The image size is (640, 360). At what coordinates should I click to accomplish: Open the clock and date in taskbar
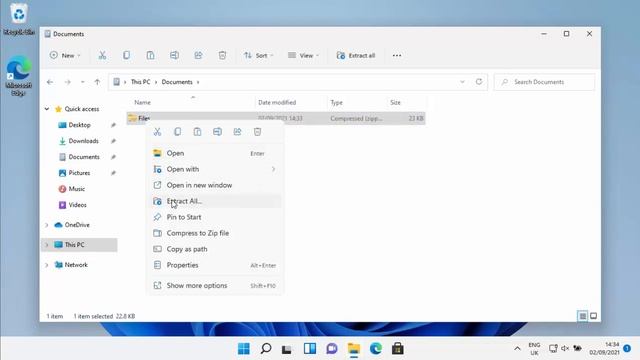pyautogui.click(x=604, y=349)
